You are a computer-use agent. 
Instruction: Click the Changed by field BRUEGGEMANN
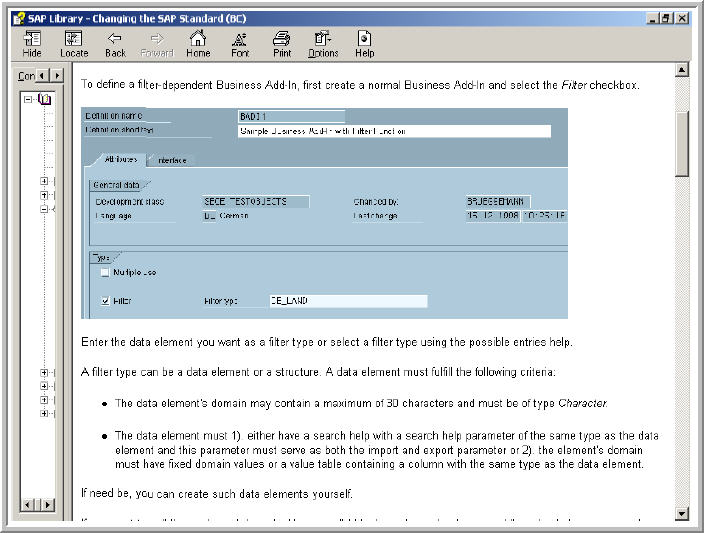click(498, 202)
